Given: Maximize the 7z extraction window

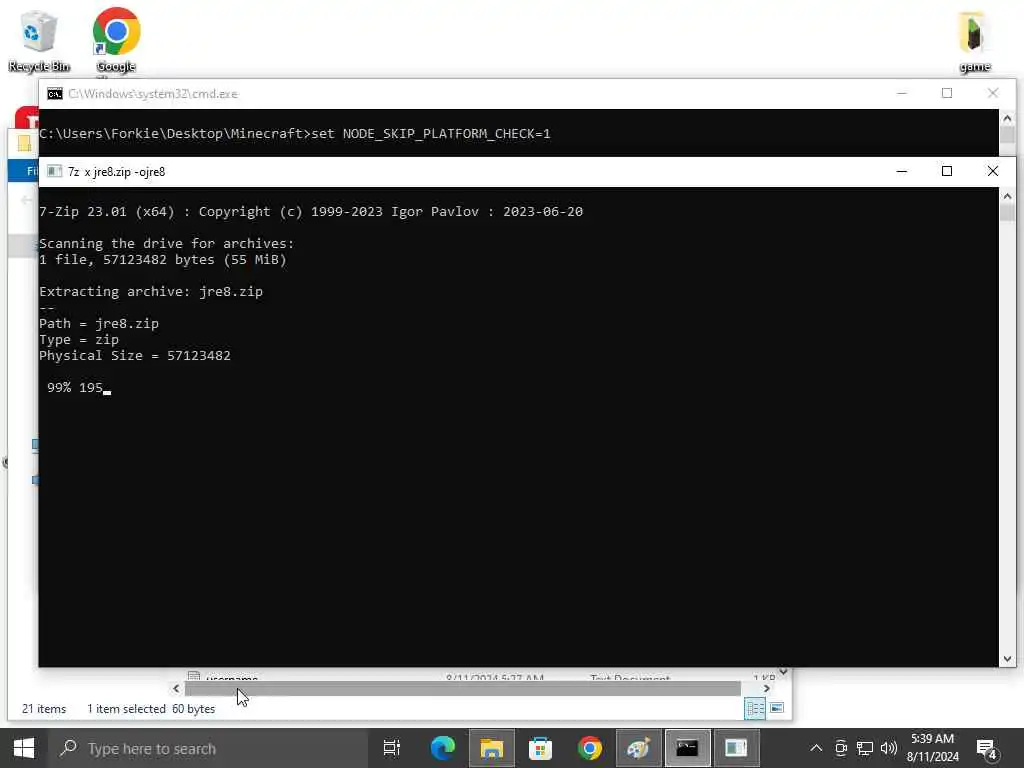Looking at the screenshot, I should [947, 171].
